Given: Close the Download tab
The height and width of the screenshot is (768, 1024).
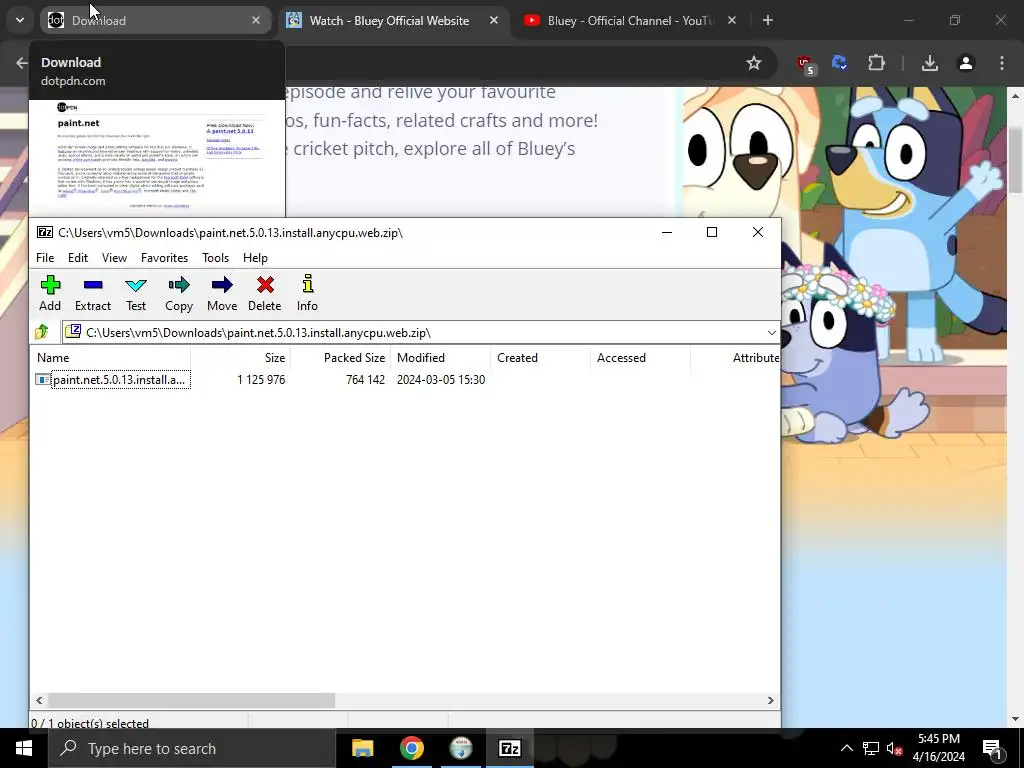Looking at the screenshot, I should 256,21.
